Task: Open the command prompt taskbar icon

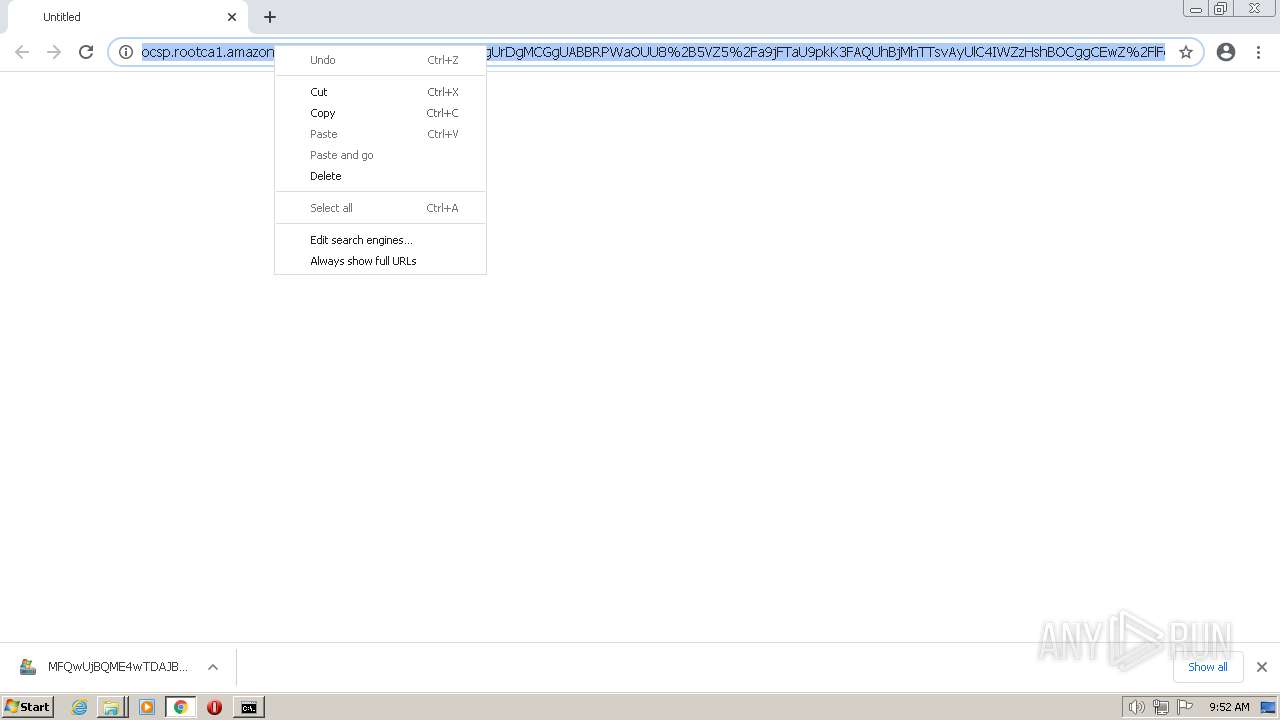Action: coord(248,707)
